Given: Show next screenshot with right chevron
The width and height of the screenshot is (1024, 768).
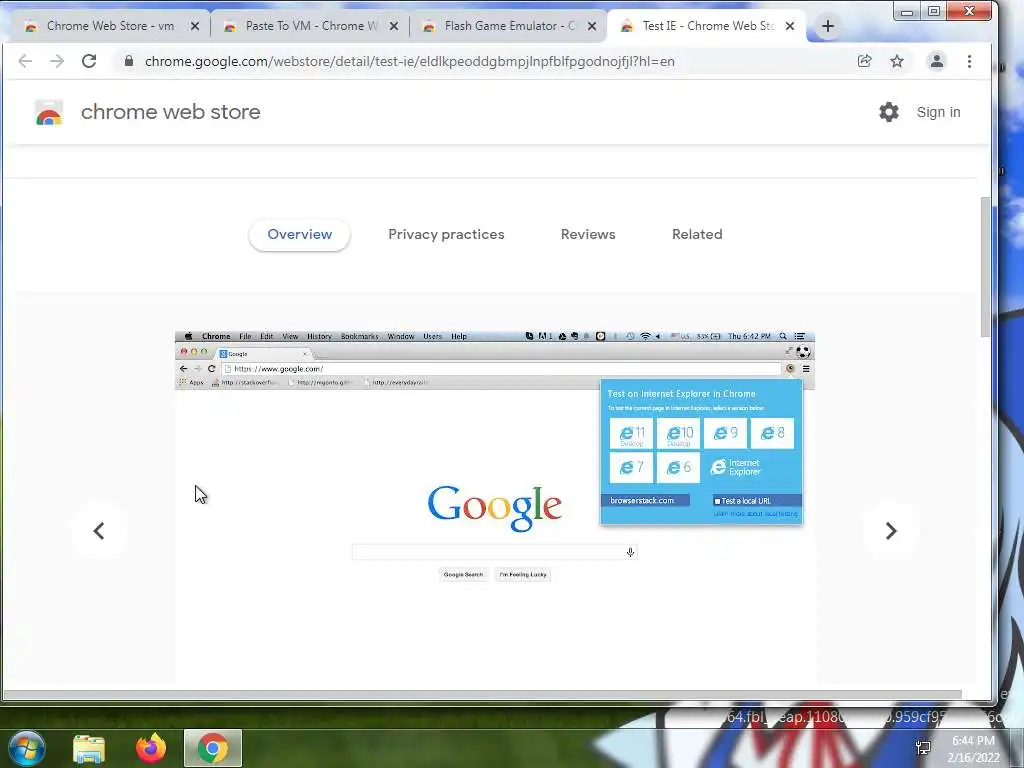Looking at the screenshot, I should (x=891, y=531).
